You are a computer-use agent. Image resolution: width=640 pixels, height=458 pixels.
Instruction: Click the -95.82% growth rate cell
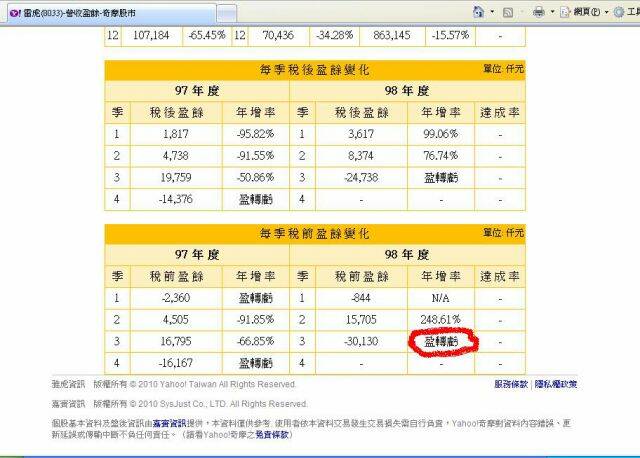click(256, 134)
